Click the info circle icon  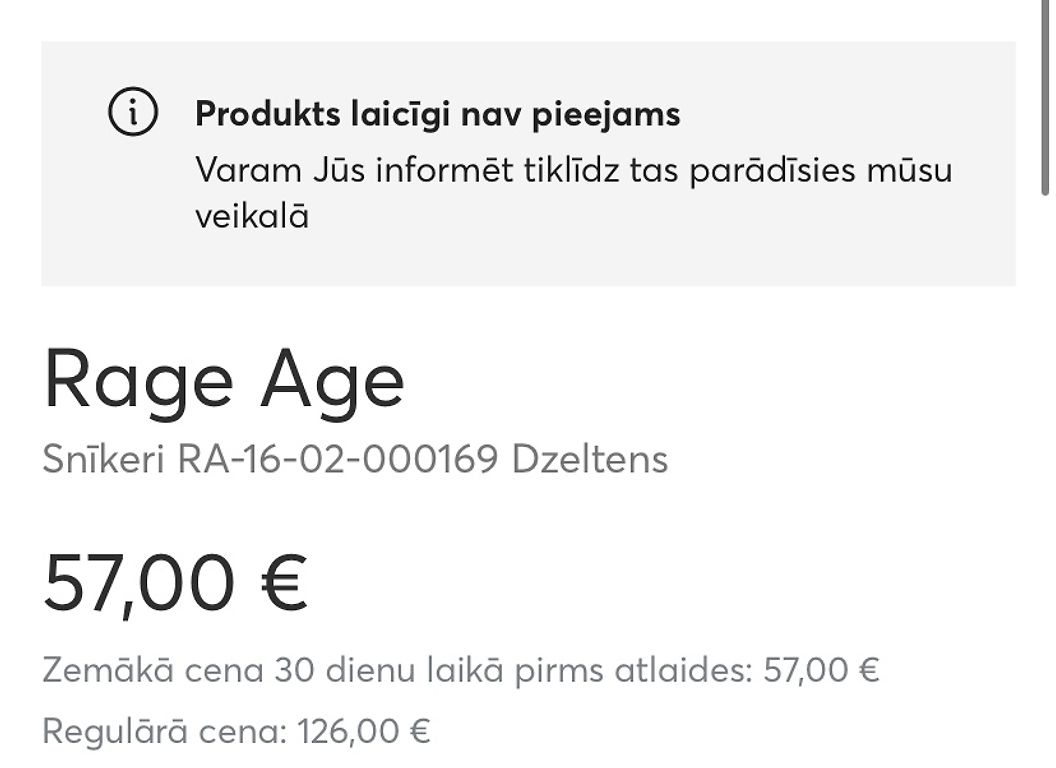tap(133, 111)
